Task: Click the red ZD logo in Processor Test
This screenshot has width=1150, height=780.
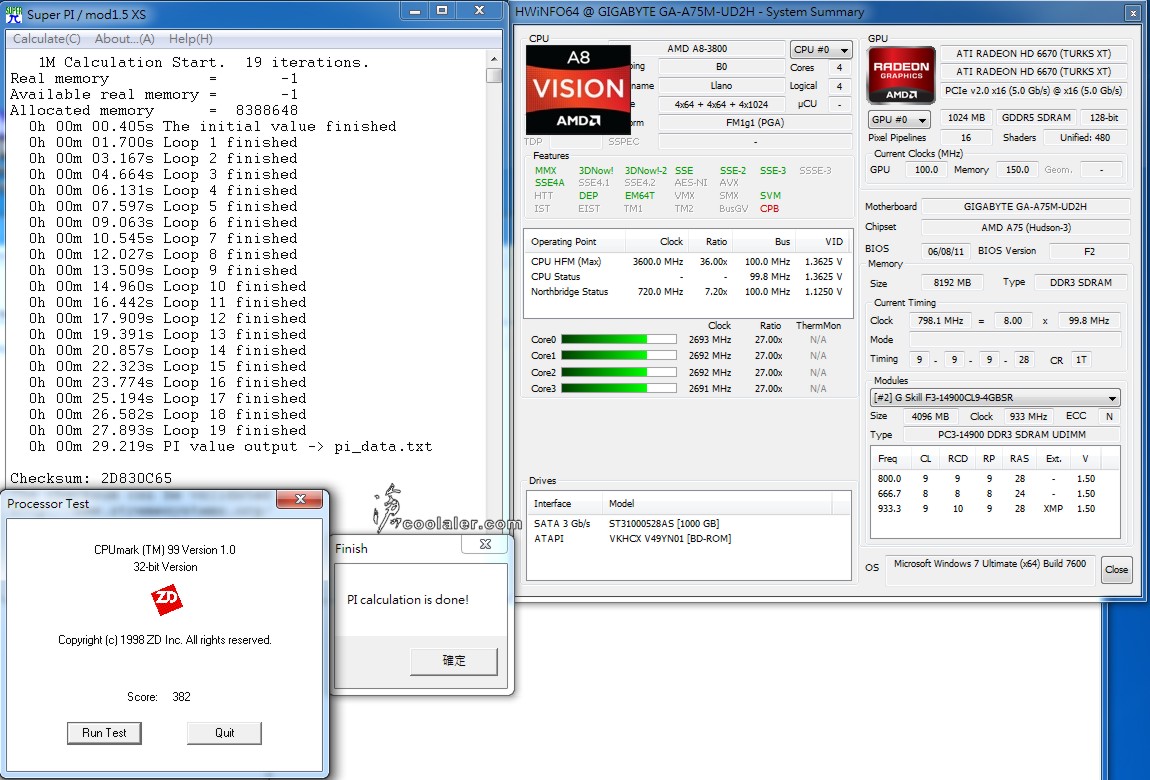Action: point(166,600)
